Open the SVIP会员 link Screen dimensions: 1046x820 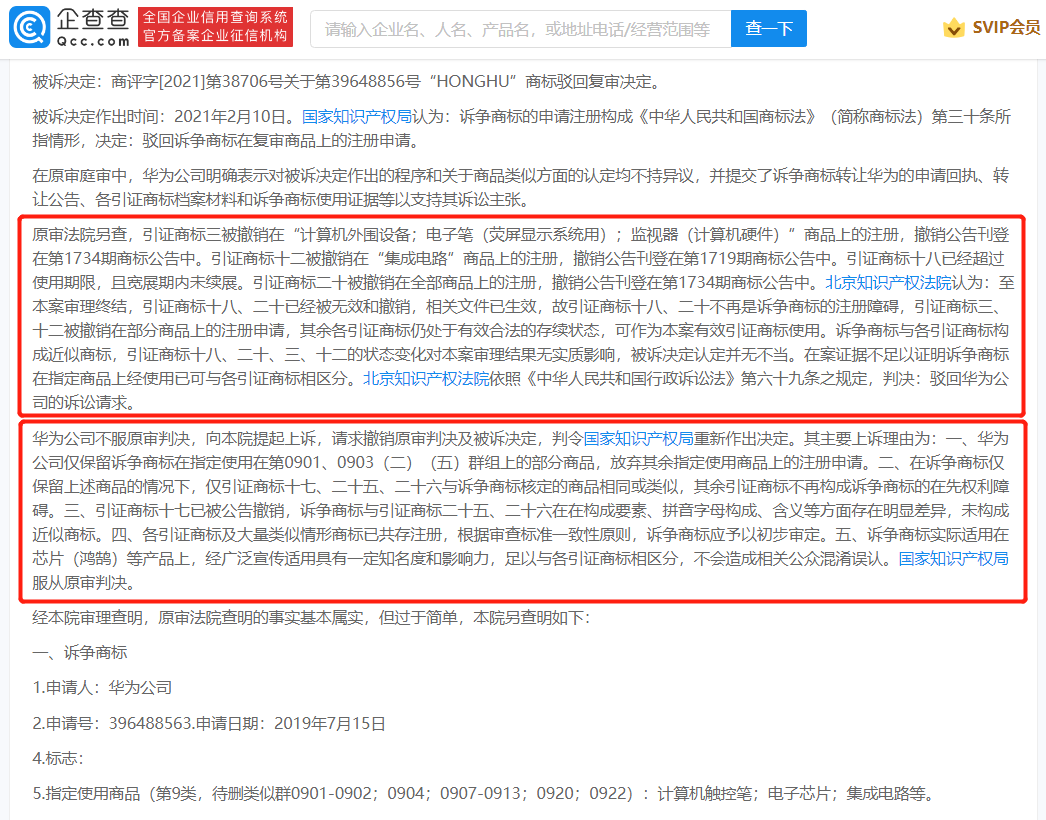[1006, 27]
